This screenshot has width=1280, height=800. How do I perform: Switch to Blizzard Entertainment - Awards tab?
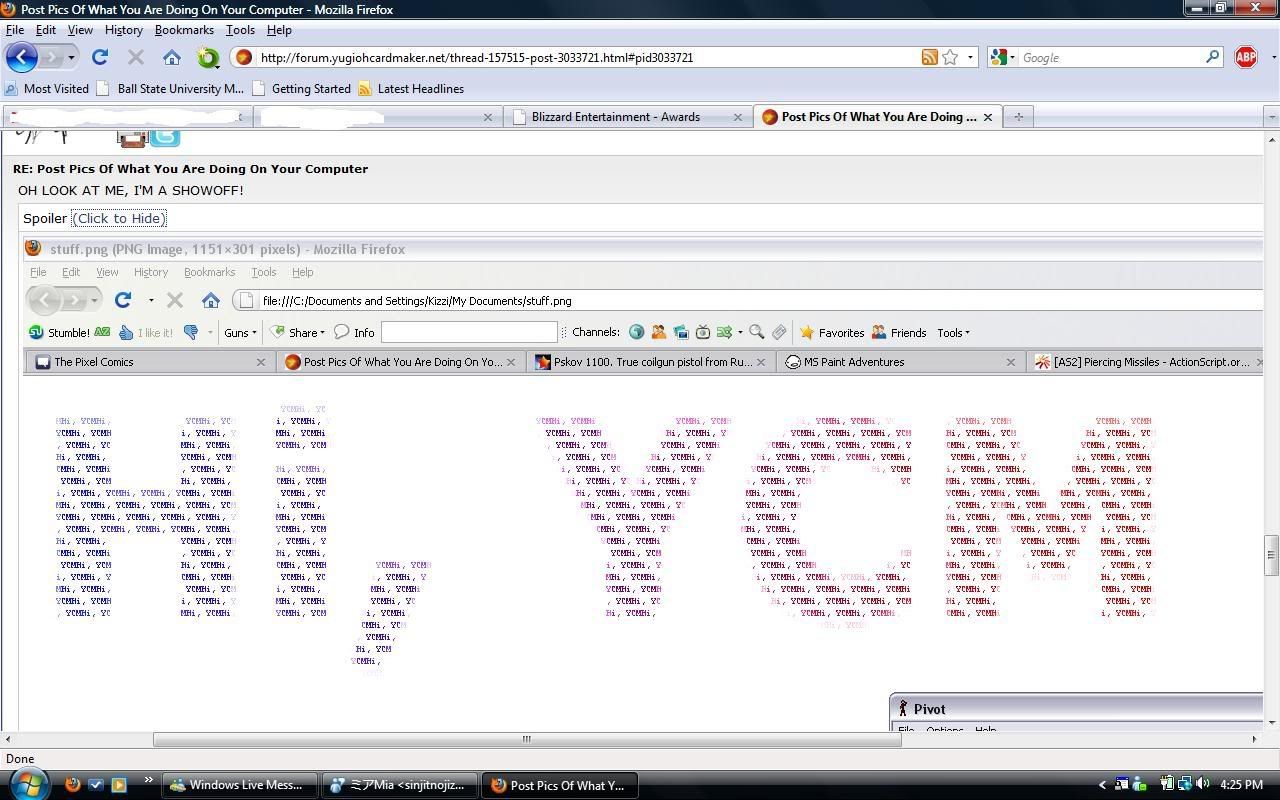(x=615, y=117)
